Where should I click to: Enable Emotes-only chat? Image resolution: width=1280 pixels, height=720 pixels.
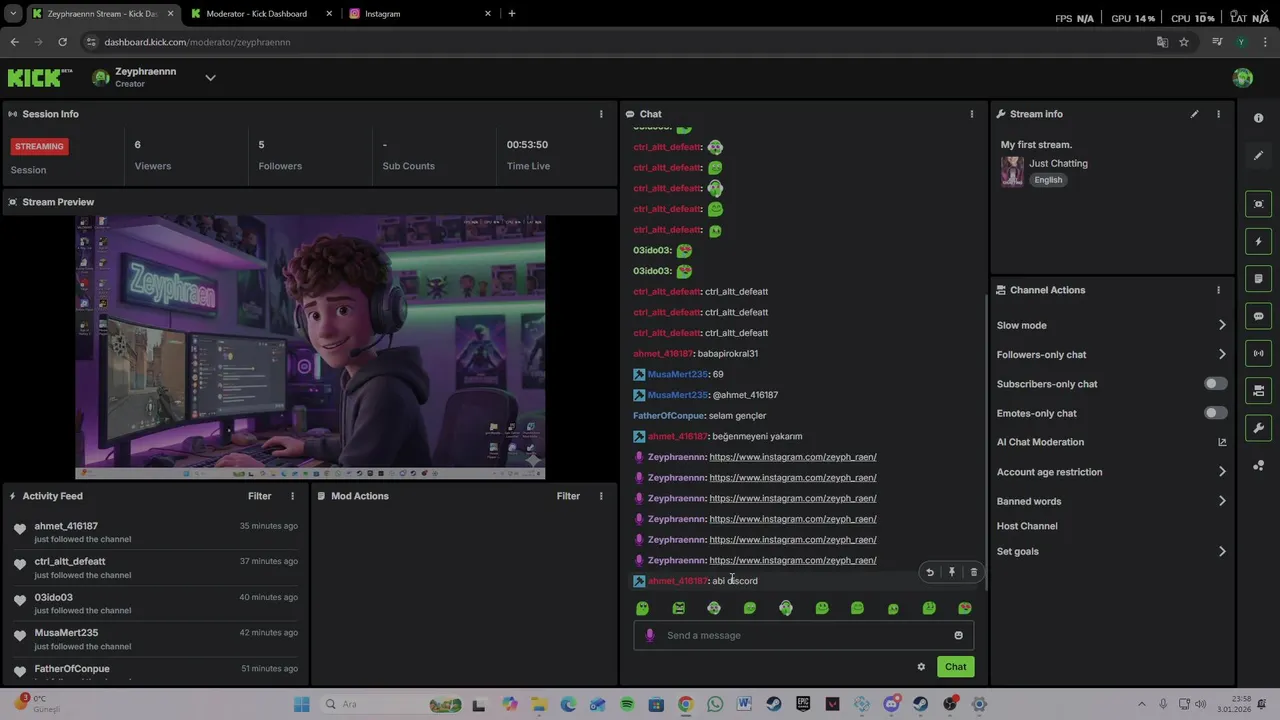tap(1215, 413)
